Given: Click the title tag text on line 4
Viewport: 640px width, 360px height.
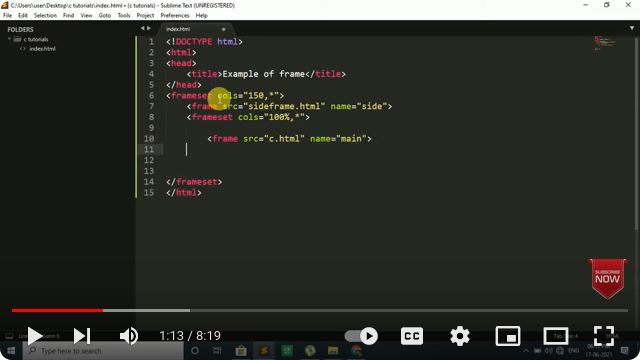Looking at the screenshot, I should 204,74.
